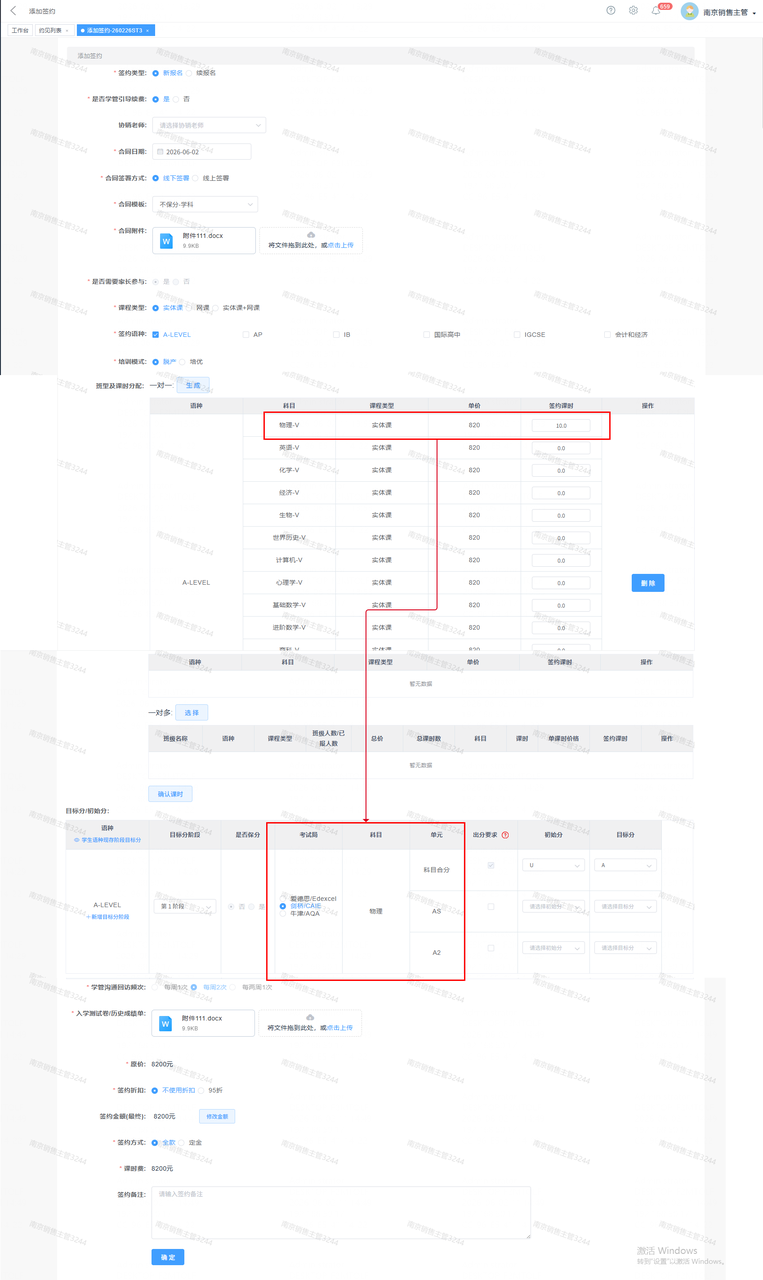Click the 修改金额 button

pos(218,1116)
